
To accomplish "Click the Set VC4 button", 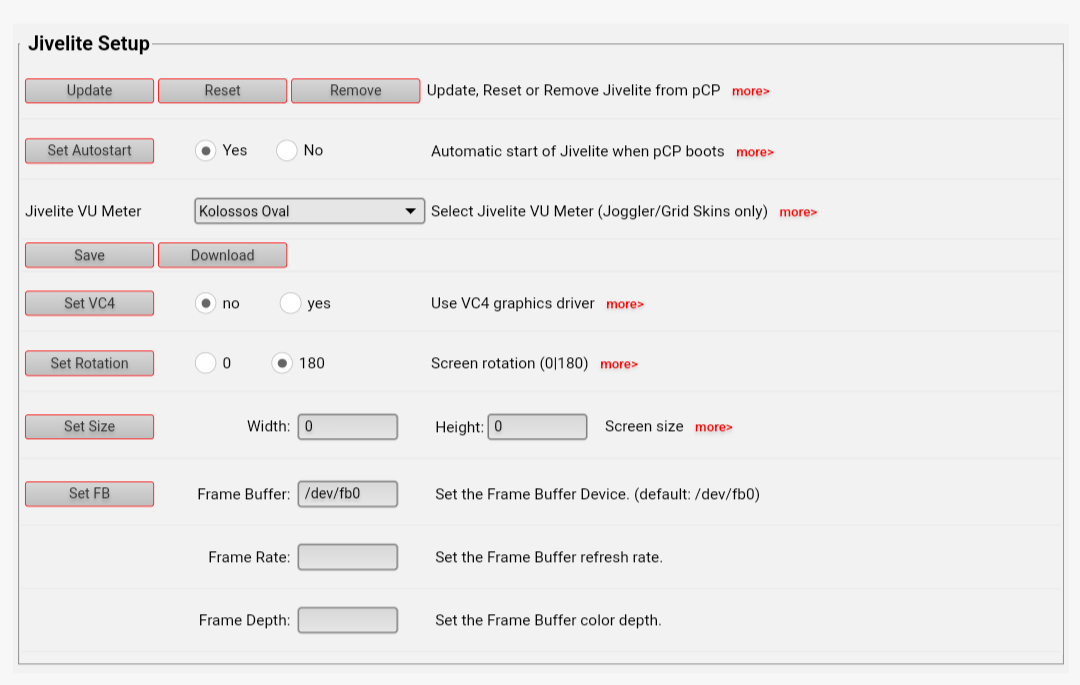I will (x=90, y=304).
